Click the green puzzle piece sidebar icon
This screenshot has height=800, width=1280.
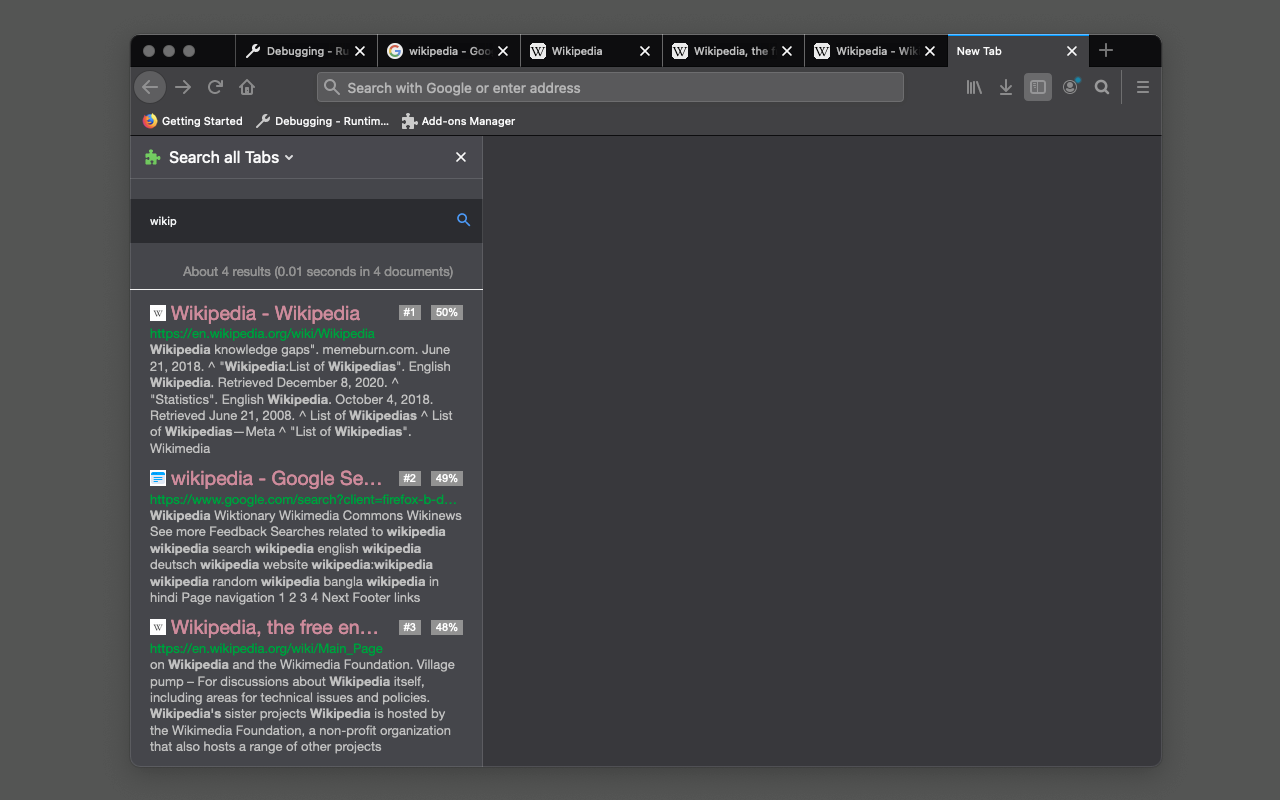tap(152, 157)
